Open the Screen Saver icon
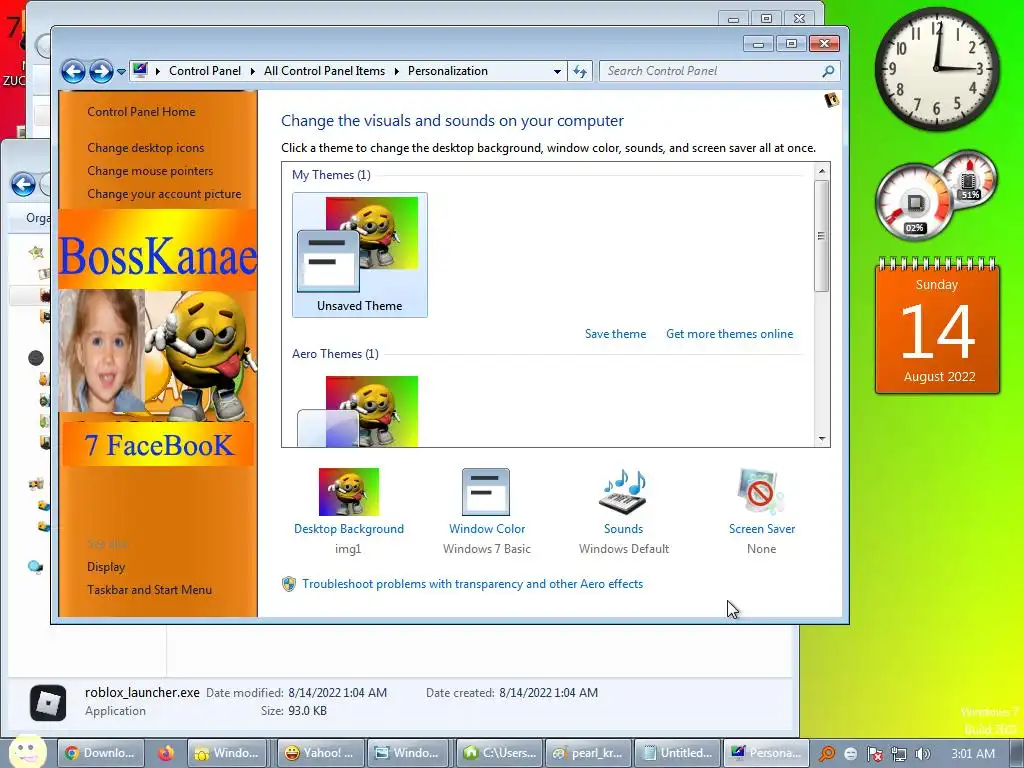1024x768 pixels. pyautogui.click(x=761, y=492)
